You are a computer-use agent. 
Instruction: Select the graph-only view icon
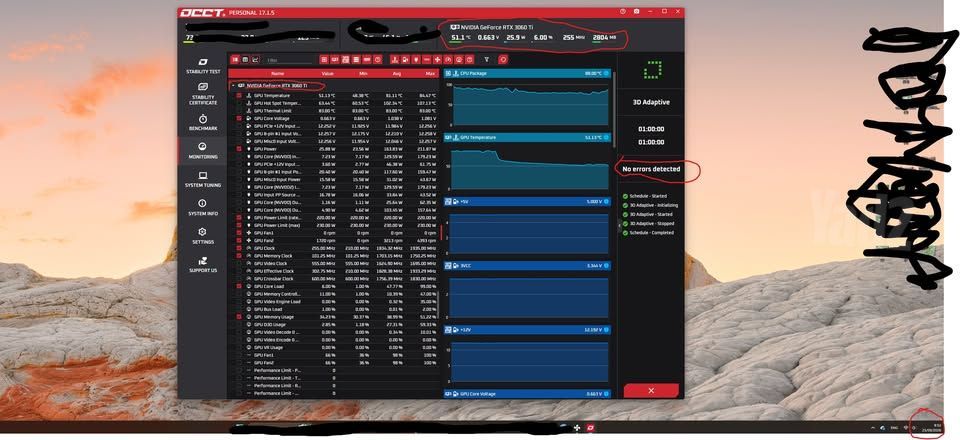coord(255,59)
